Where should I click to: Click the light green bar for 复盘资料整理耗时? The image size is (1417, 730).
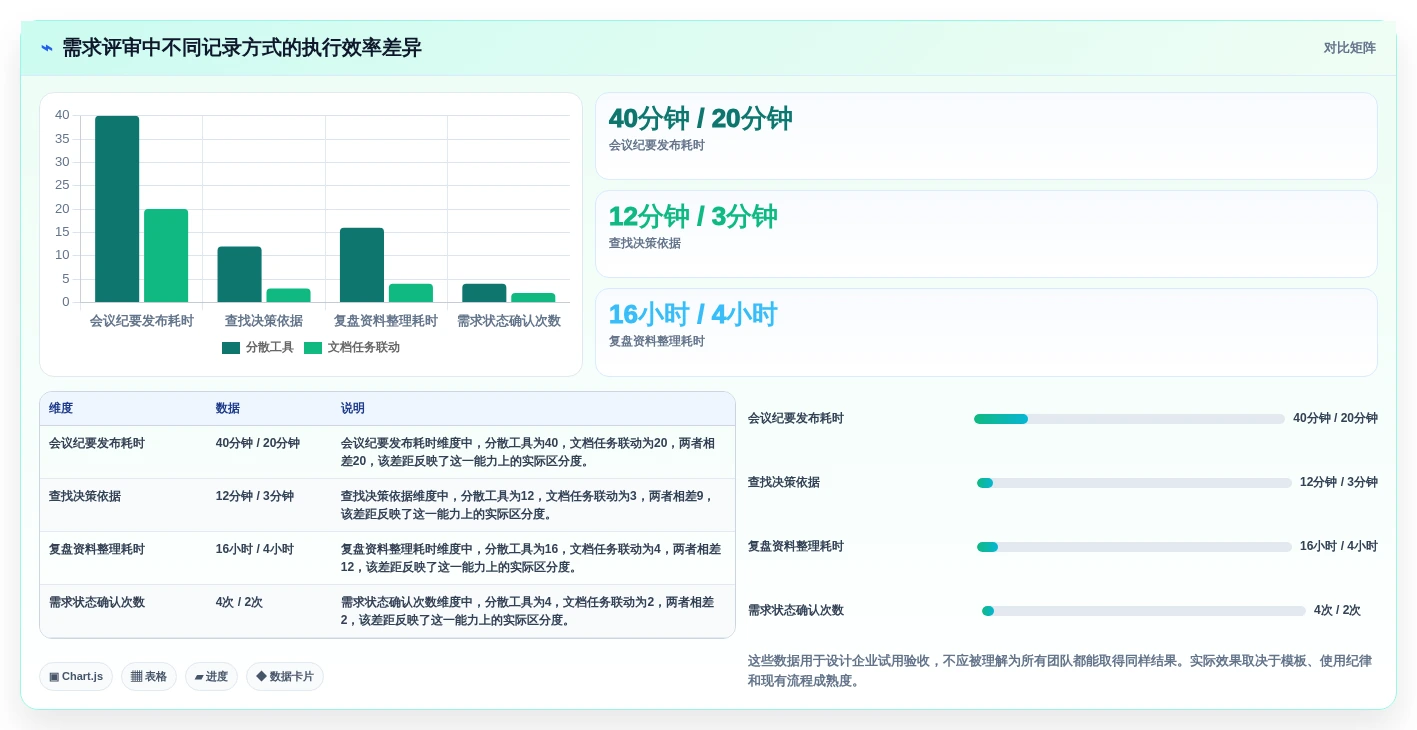[x=411, y=293]
